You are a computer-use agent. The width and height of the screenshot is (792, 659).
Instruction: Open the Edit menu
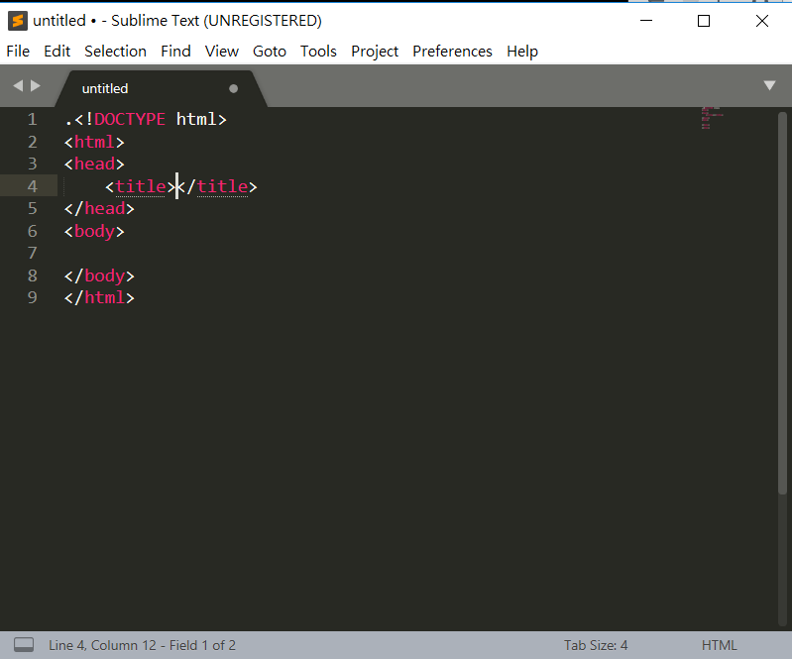tap(57, 51)
